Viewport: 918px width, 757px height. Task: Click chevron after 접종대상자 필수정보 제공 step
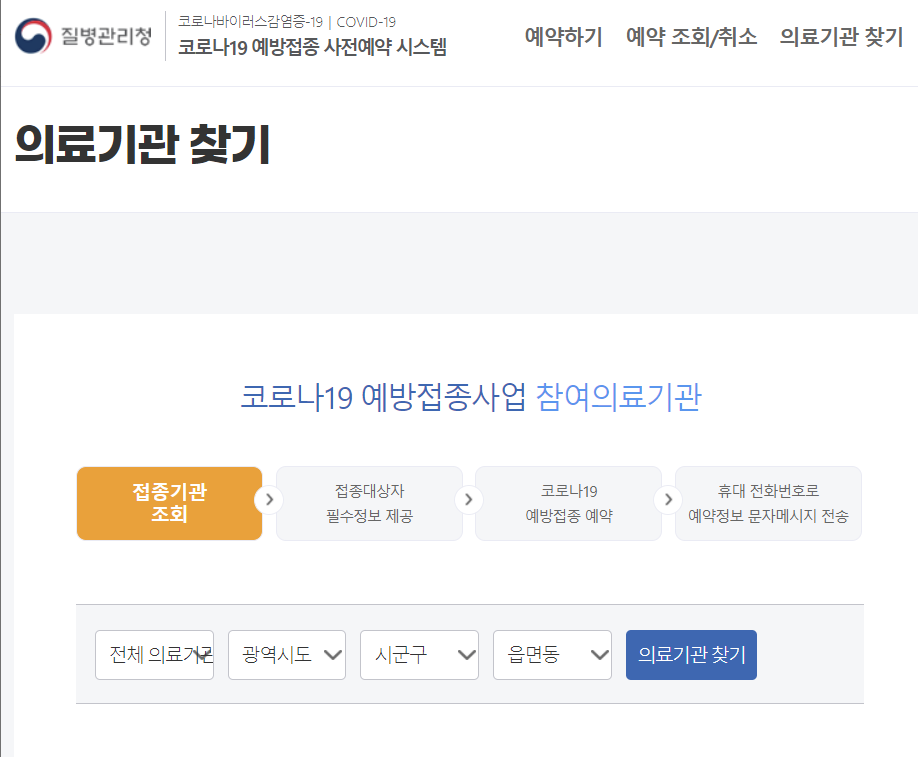coord(468,500)
